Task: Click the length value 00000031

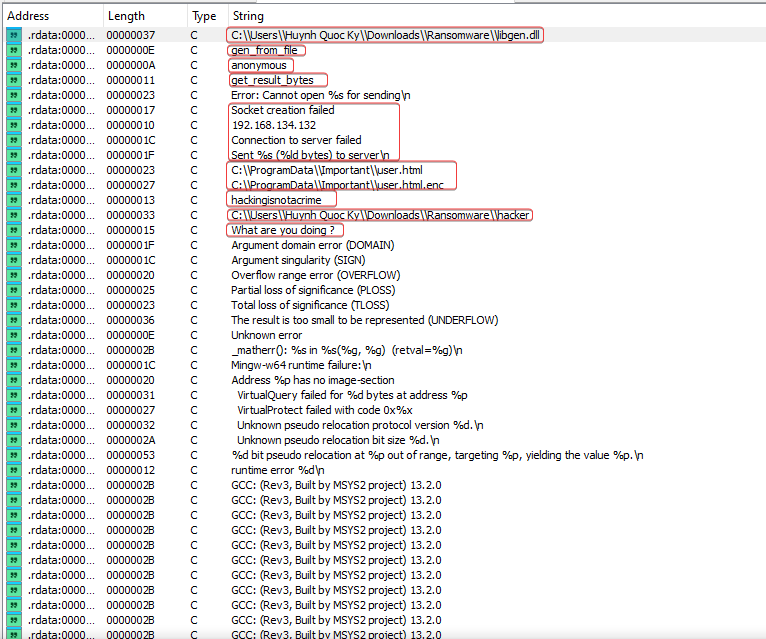Action: click(130, 395)
